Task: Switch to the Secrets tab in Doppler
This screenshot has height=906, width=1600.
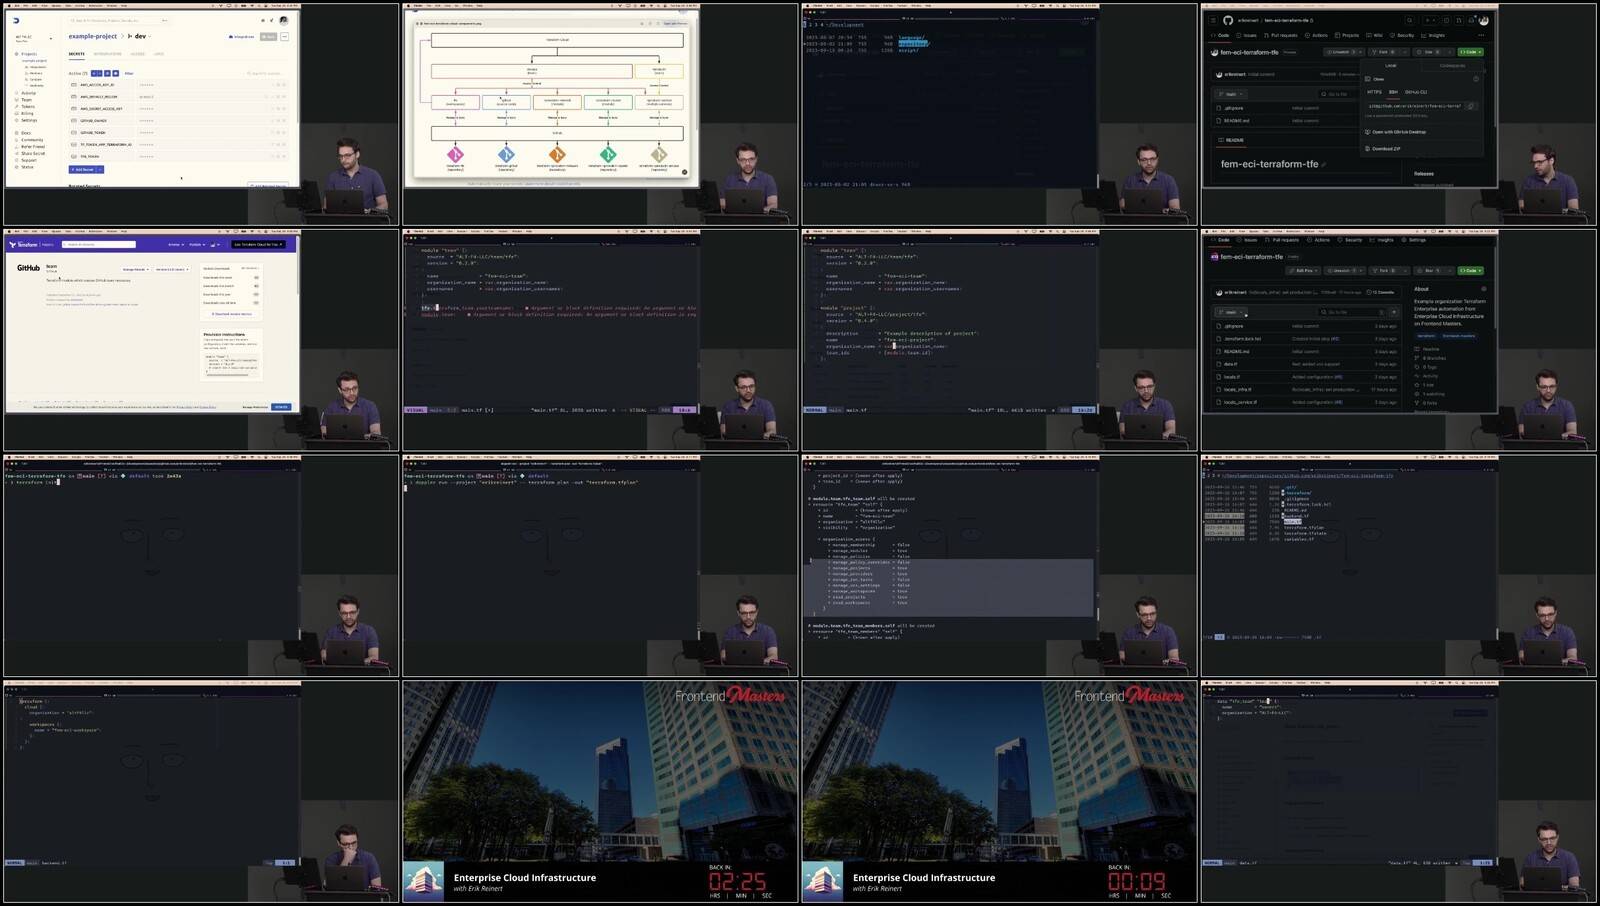Action: coord(77,54)
